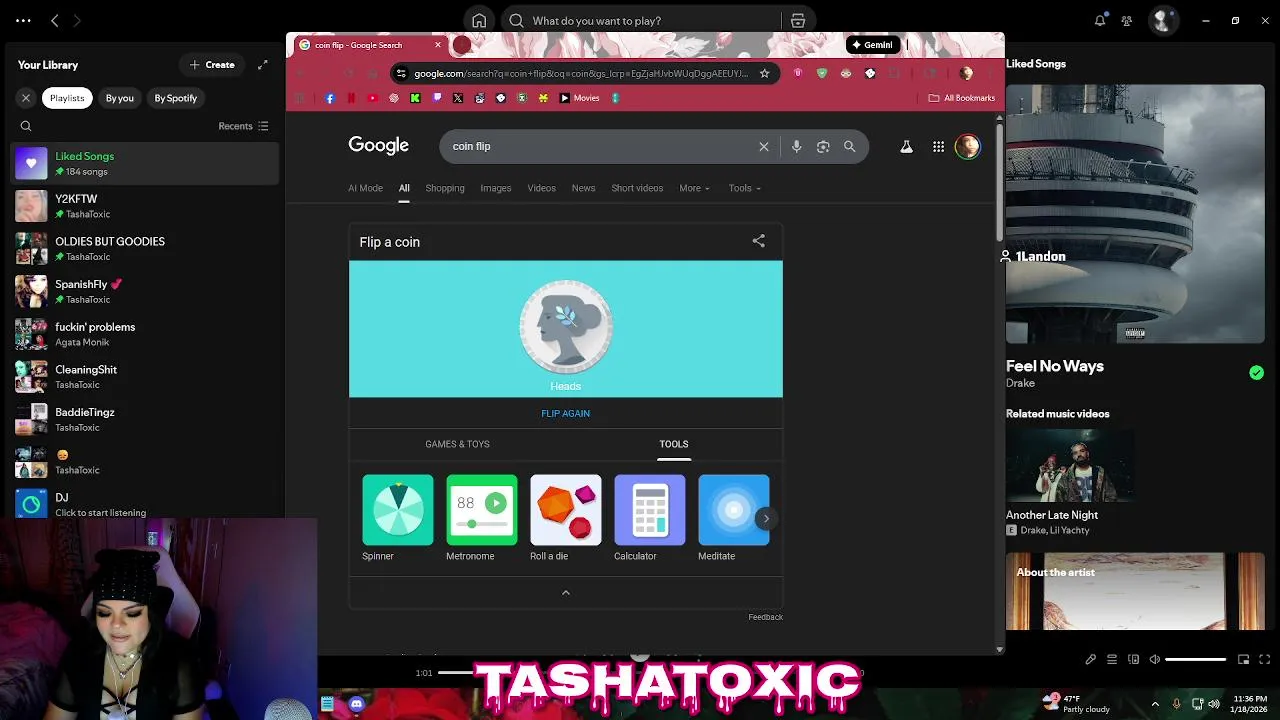1280x720 pixels.
Task: Enter Spotify full screen view
Action: (1265, 659)
